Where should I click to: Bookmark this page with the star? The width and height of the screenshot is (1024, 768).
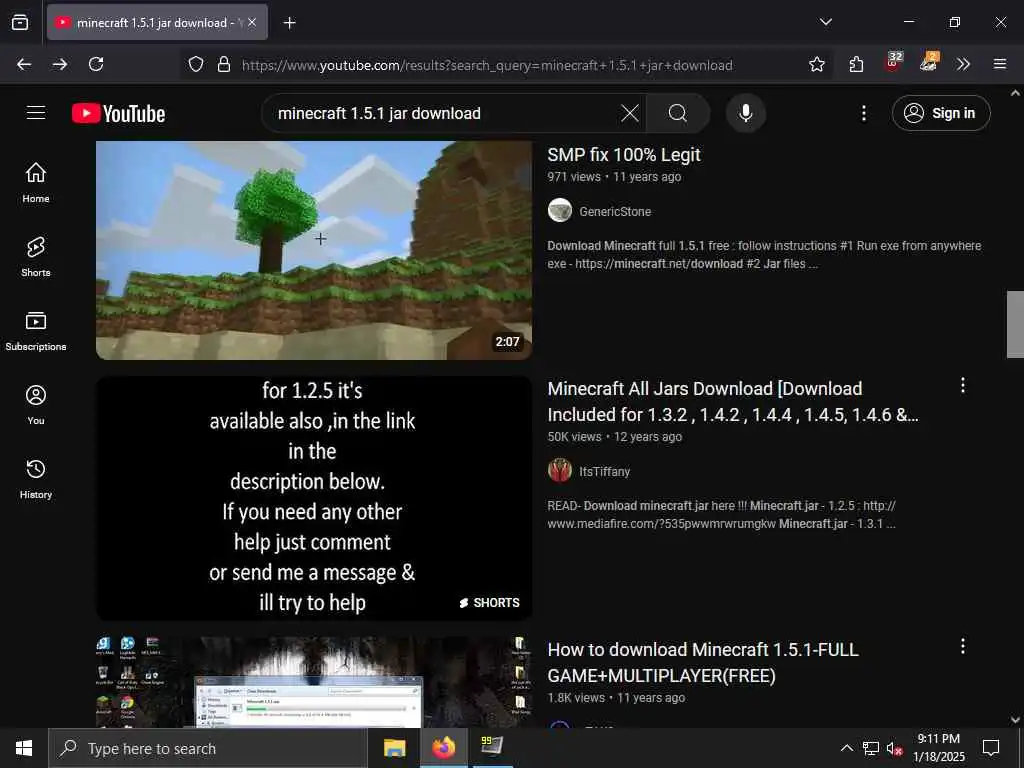(x=816, y=64)
